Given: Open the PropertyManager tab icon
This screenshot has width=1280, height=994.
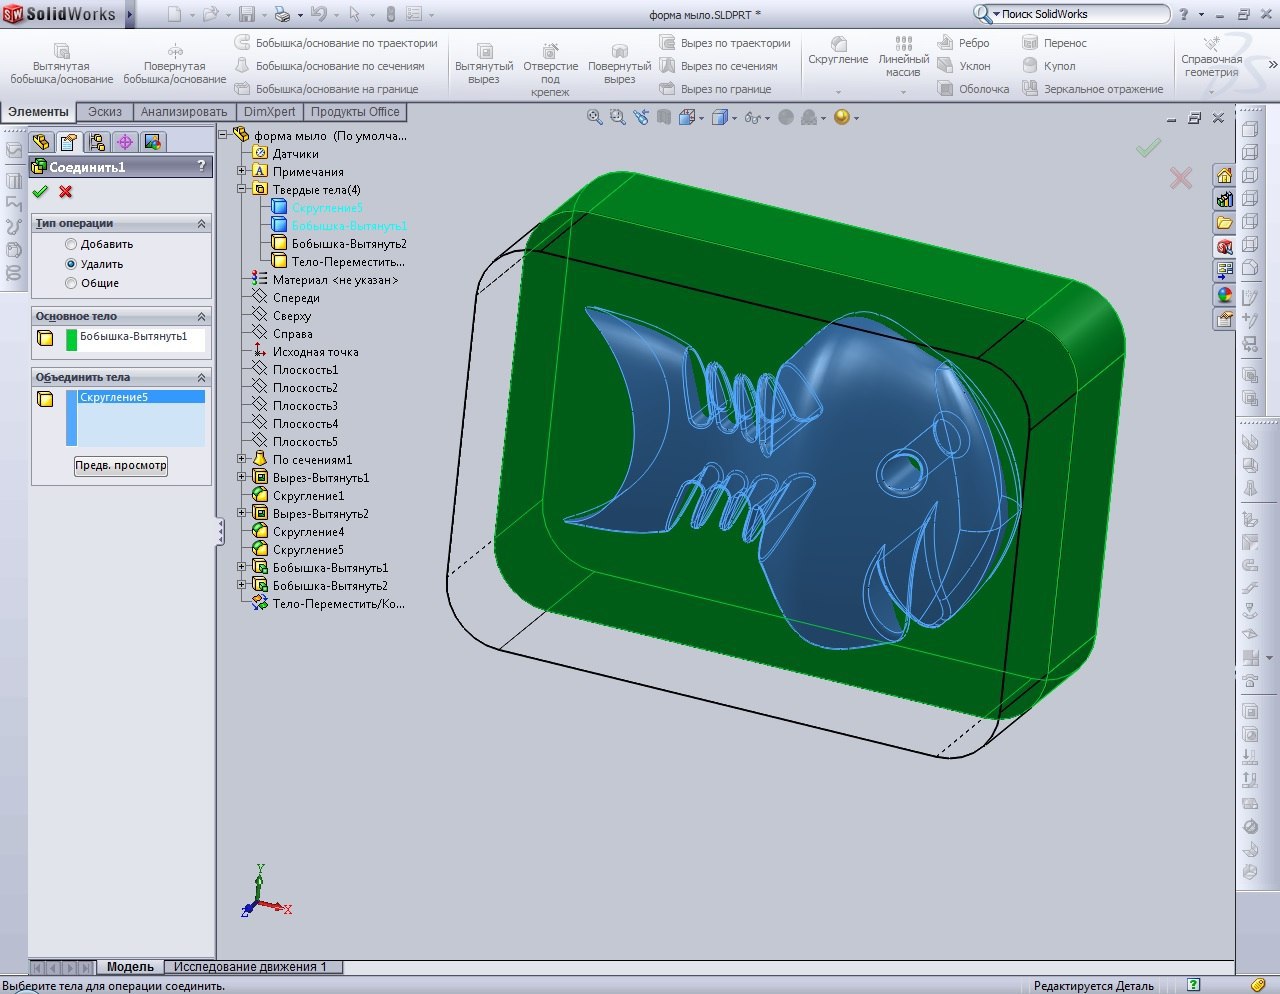Looking at the screenshot, I should coord(68,142).
